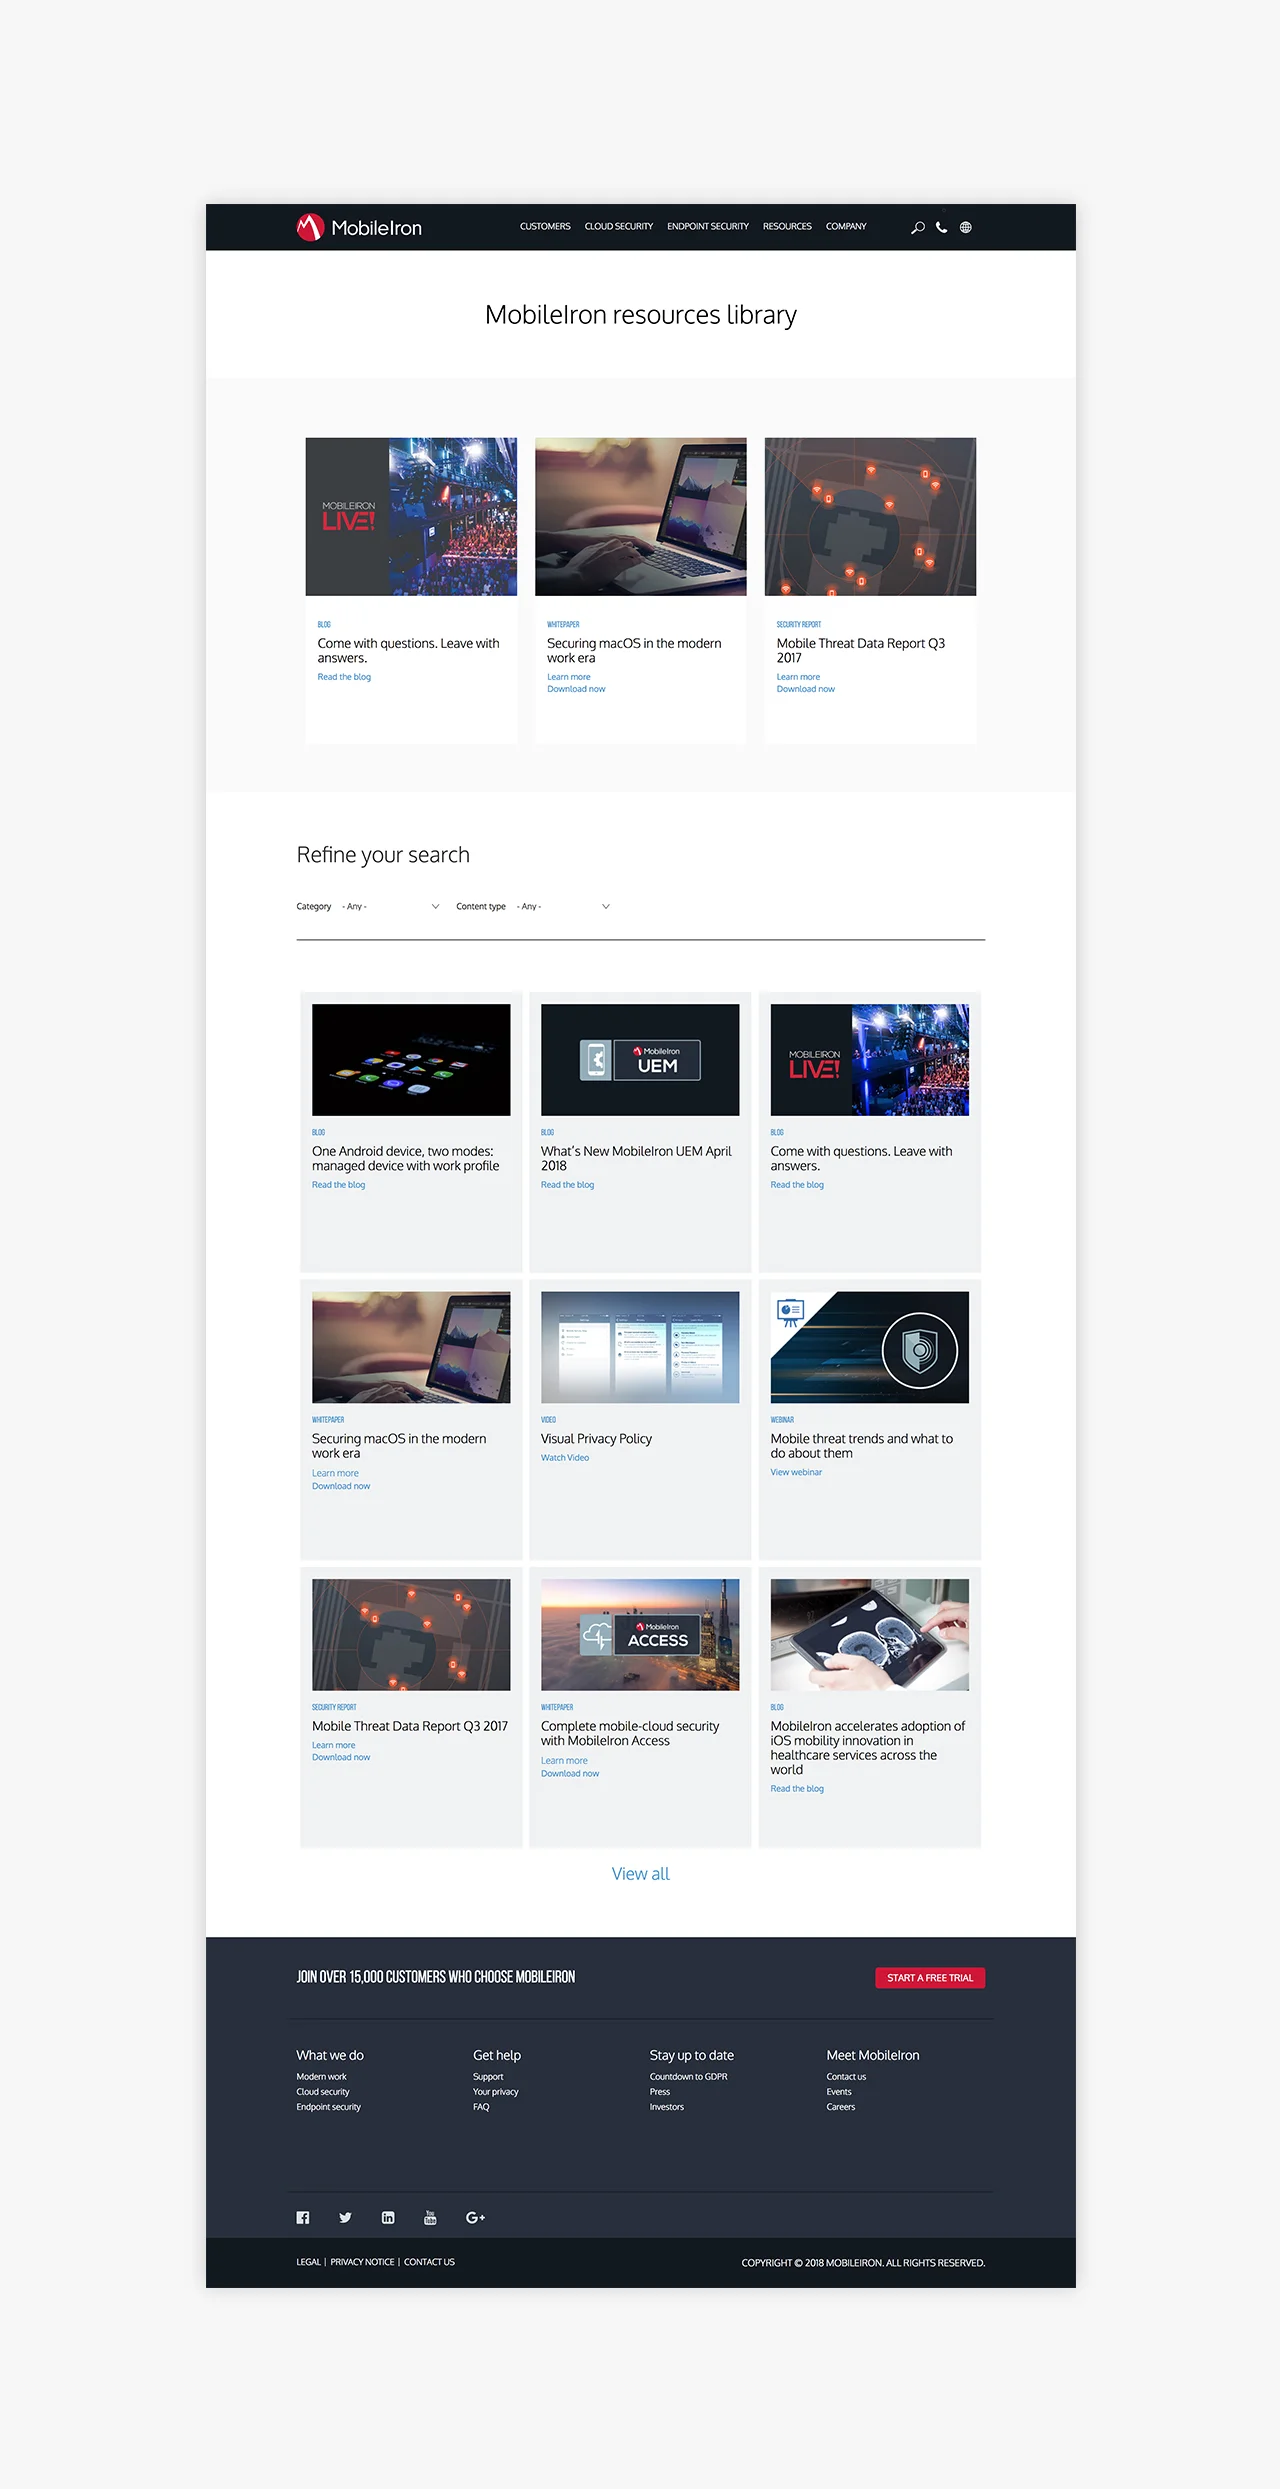Open featured Mobile Threat Data Report thumbnail
Viewport: 1280px width, 2489px height.
pos(870,516)
